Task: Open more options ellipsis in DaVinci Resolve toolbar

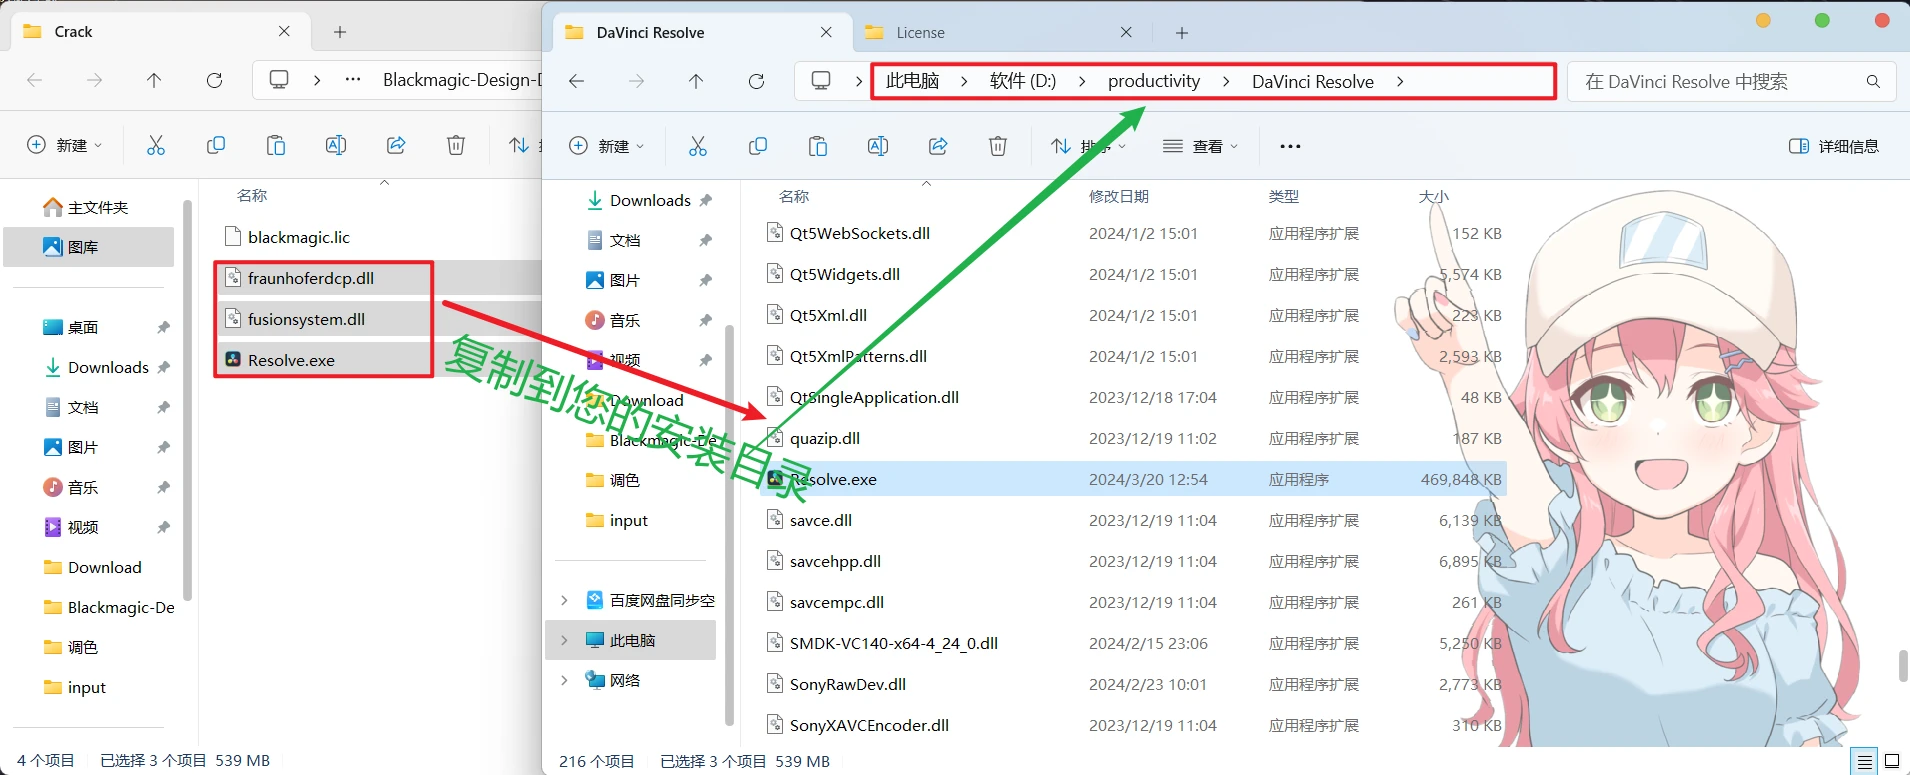Action: [x=1290, y=146]
